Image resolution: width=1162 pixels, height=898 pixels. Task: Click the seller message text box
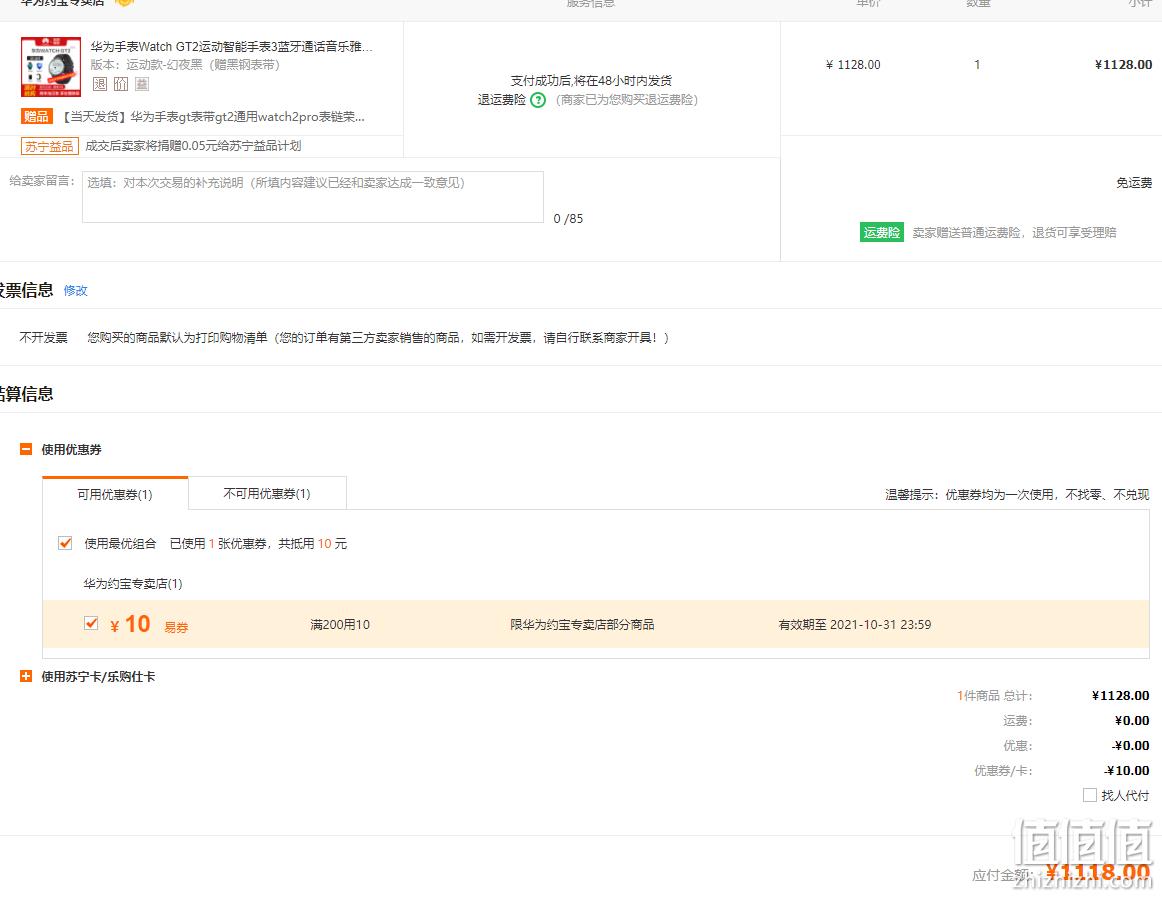coord(313,197)
